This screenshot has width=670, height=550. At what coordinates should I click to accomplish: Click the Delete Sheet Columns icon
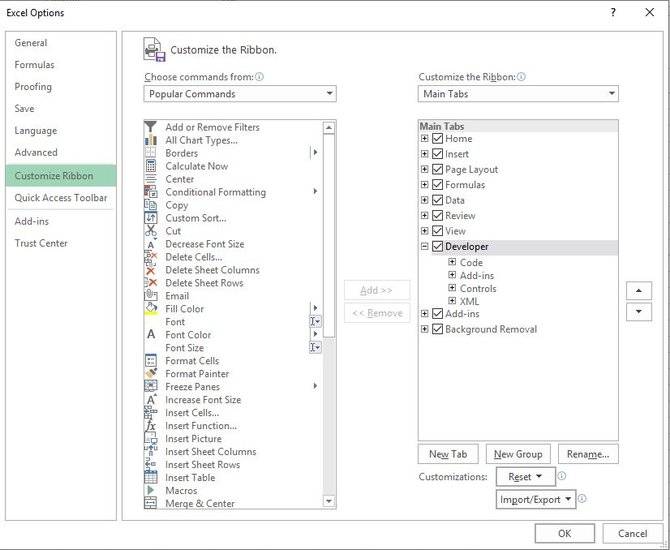pos(150,270)
